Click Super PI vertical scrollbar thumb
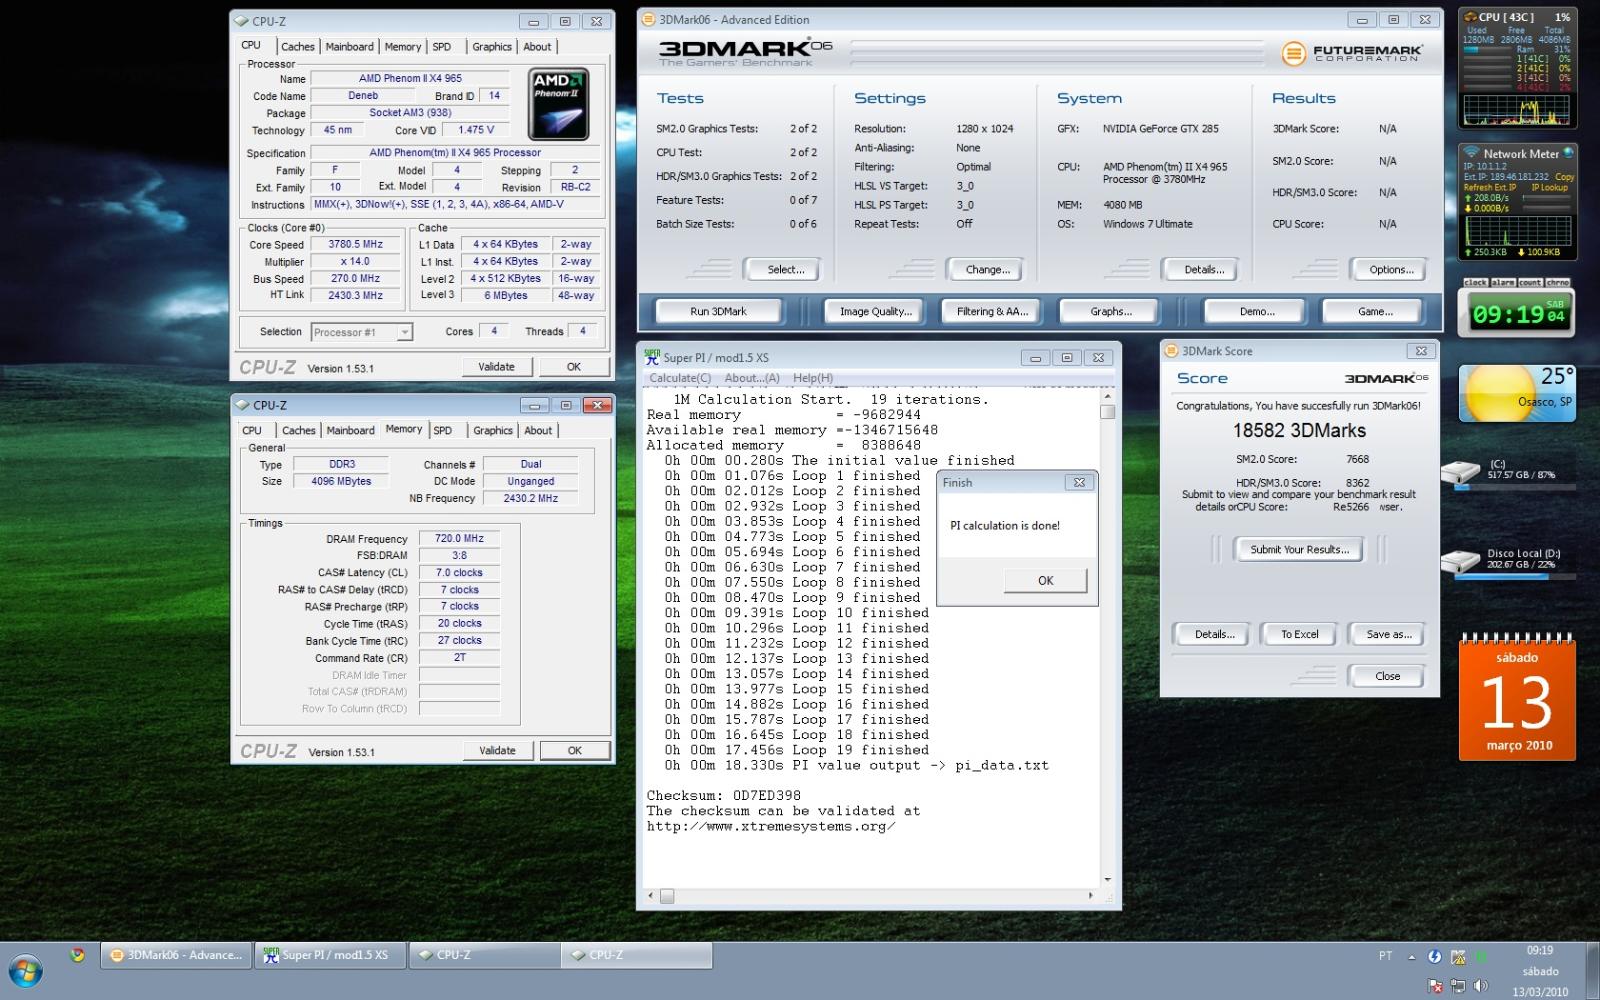The width and height of the screenshot is (1600, 1000). click(1107, 411)
